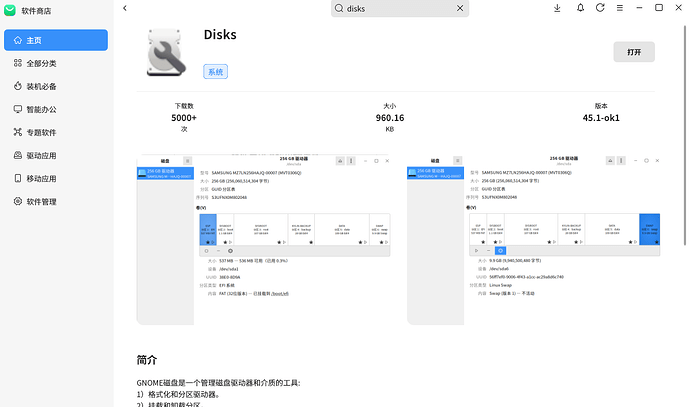
Task: Minimize the software store window
Action: point(639,8)
